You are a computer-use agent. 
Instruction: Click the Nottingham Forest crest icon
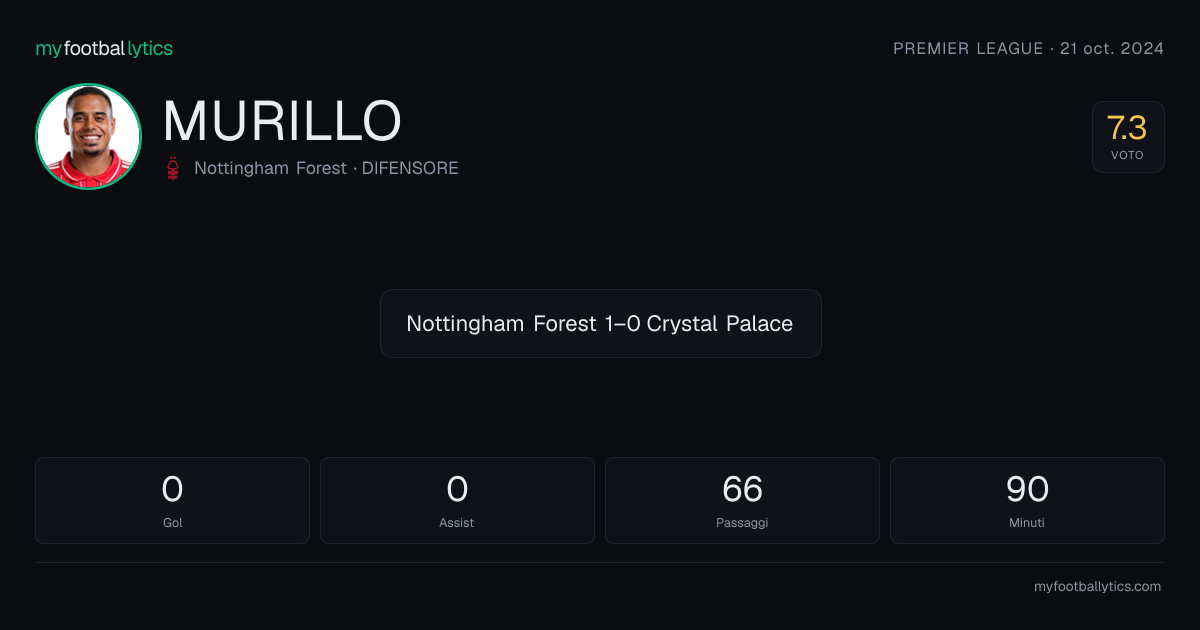(175, 168)
